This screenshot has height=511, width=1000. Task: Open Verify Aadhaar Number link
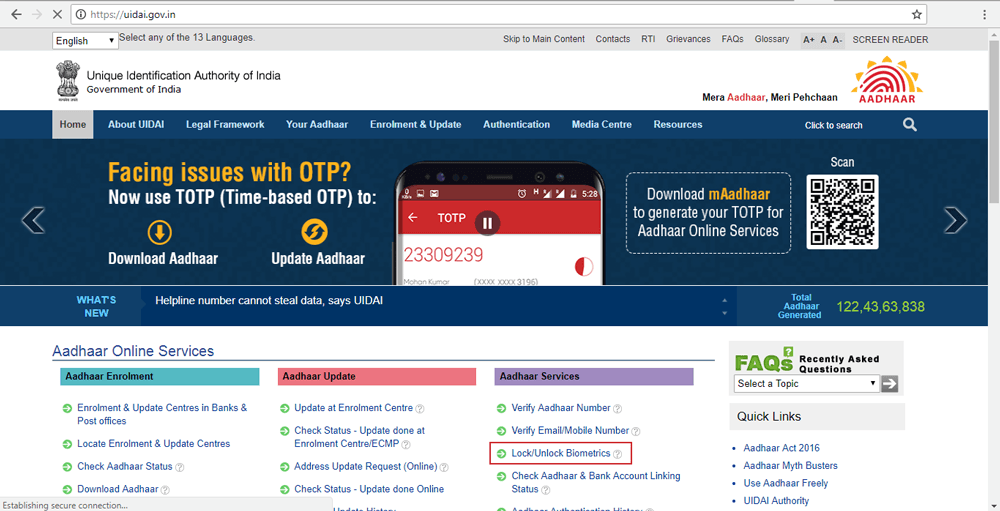[560, 408]
